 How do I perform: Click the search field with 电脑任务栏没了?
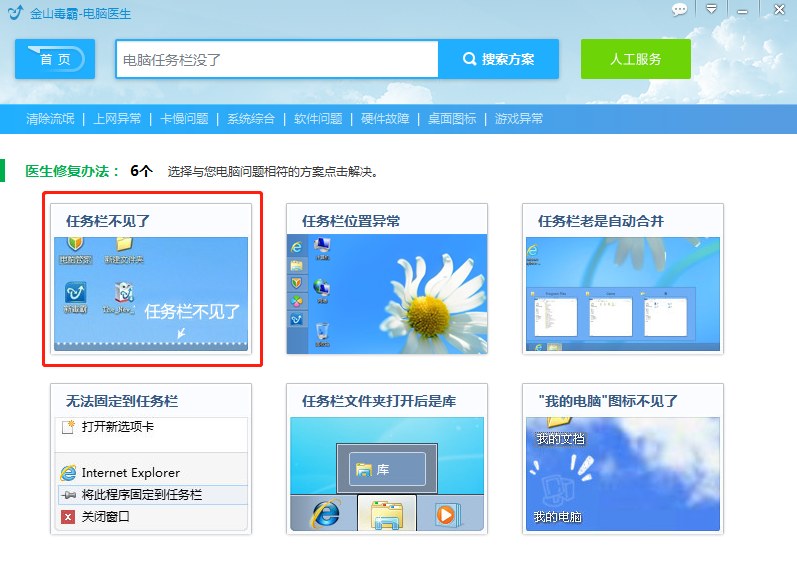(277, 59)
